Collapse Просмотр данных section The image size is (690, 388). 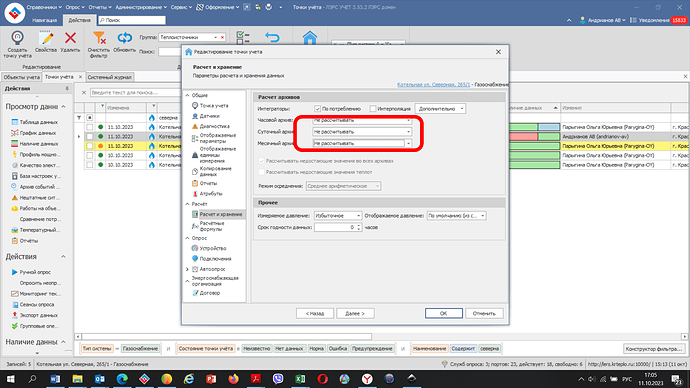click(63, 107)
